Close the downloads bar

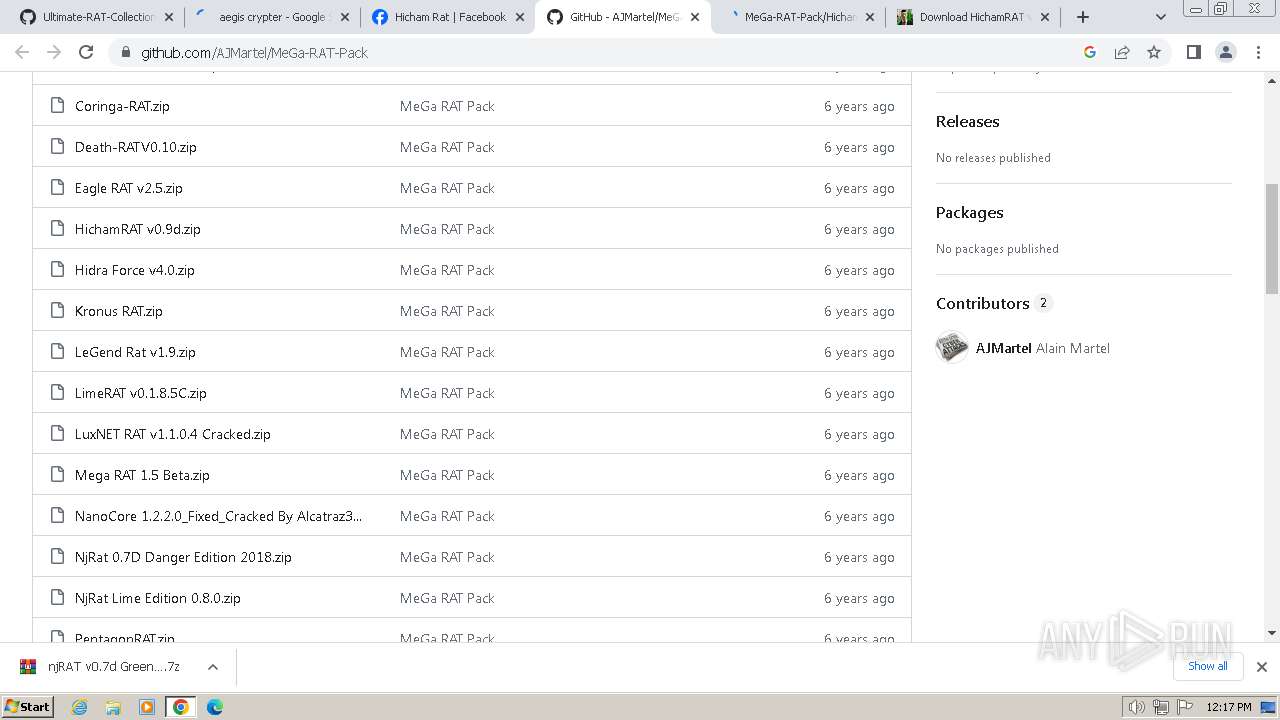[x=1262, y=667]
